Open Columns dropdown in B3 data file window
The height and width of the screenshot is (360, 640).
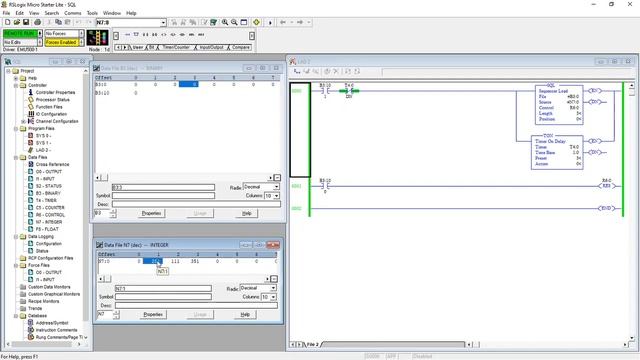click(276, 196)
